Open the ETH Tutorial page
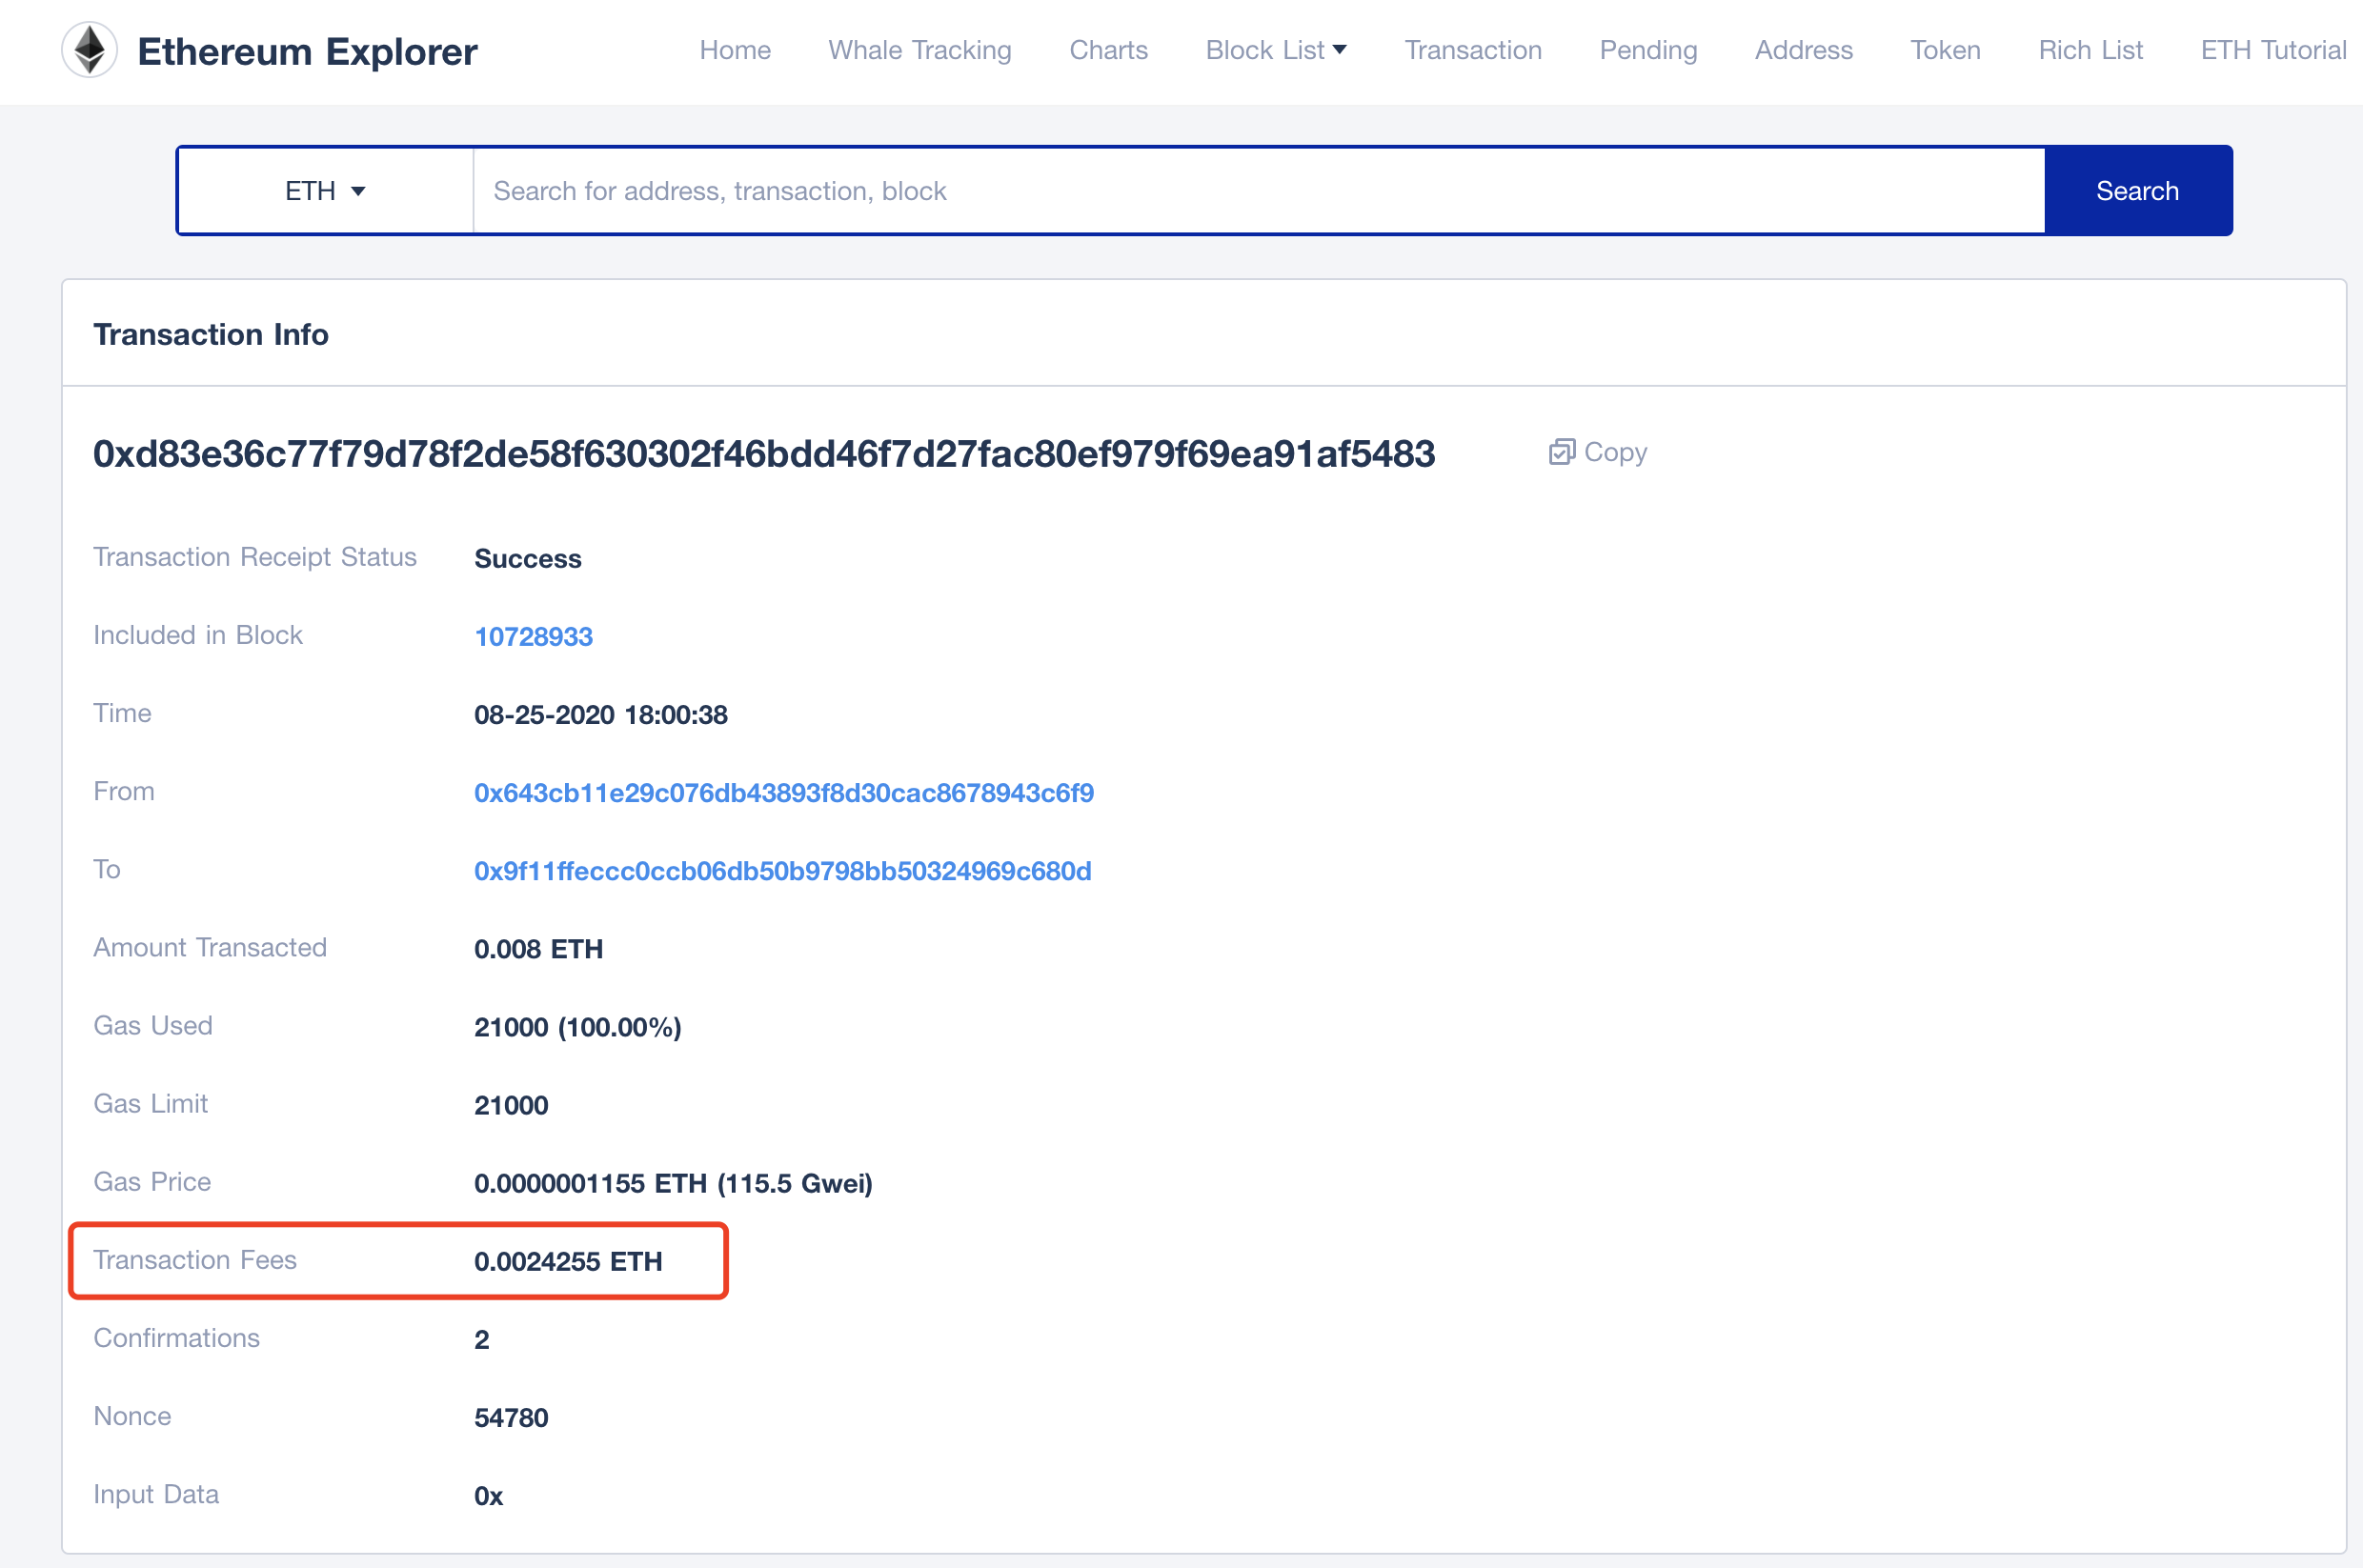This screenshot has width=2363, height=1568. pyautogui.click(x=2273, y=50)
